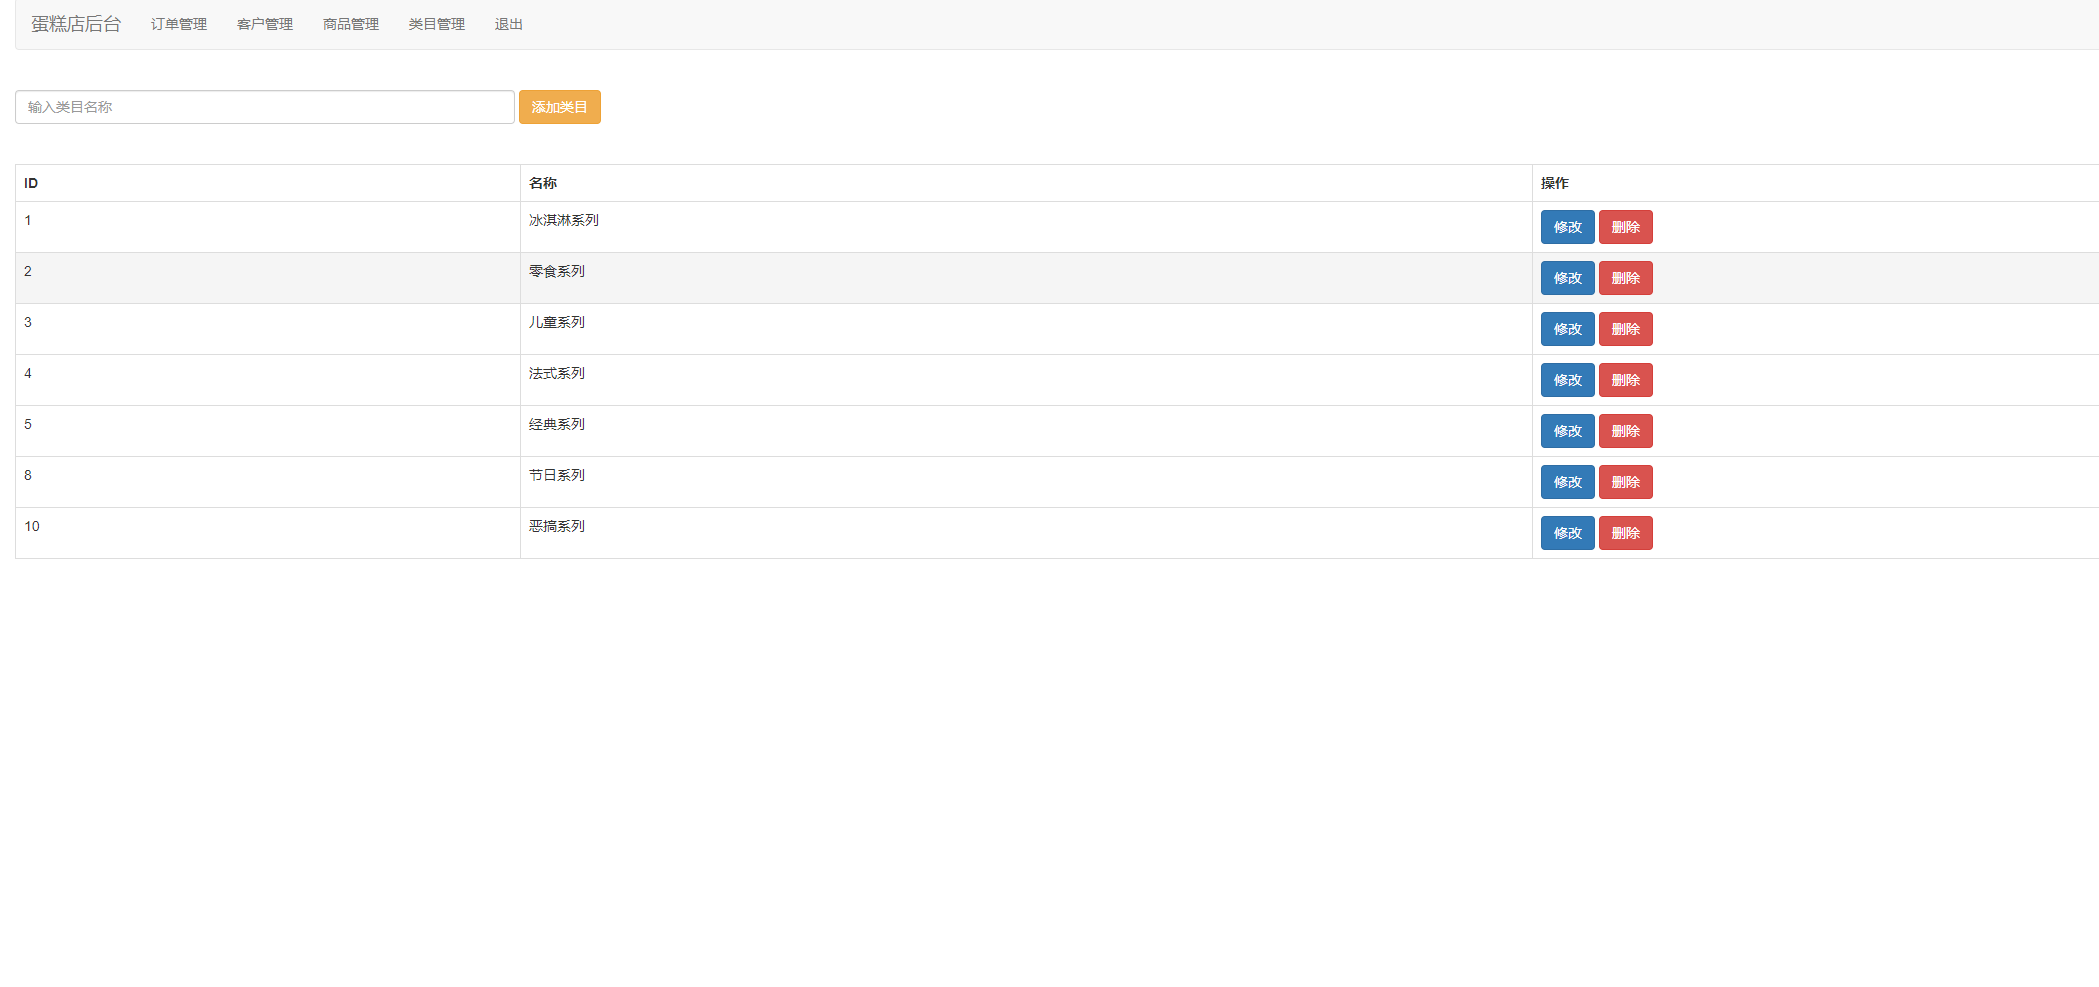
Task: Focus the 输入类目名称 text field
Action: pyautogui.click(x=265, y=107)
